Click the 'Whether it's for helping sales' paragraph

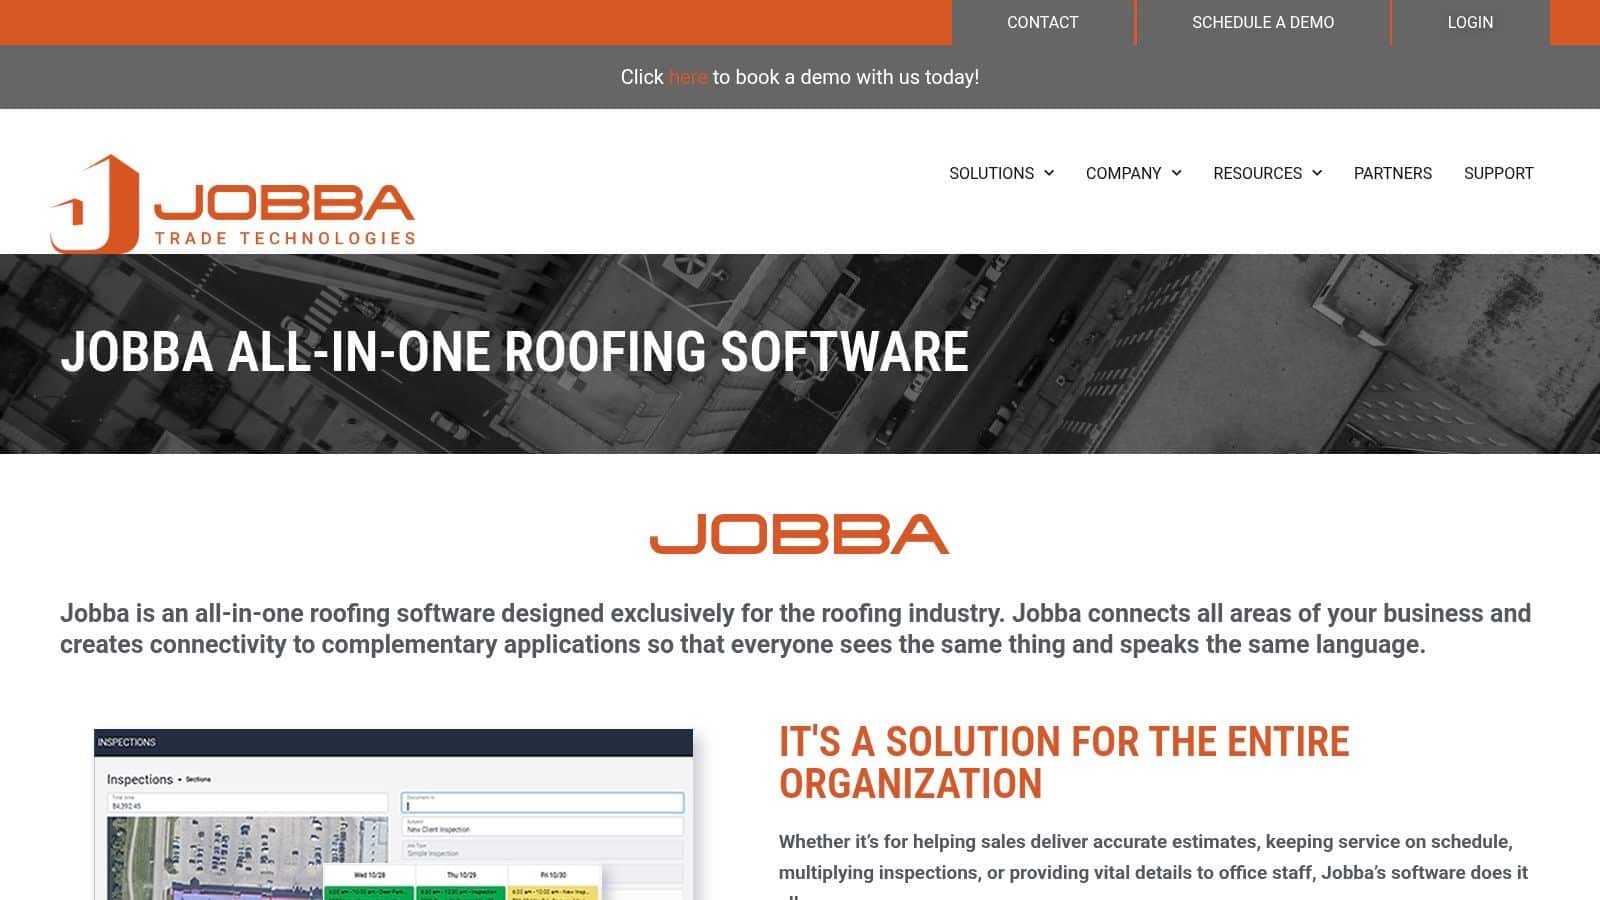(1153, 864)
